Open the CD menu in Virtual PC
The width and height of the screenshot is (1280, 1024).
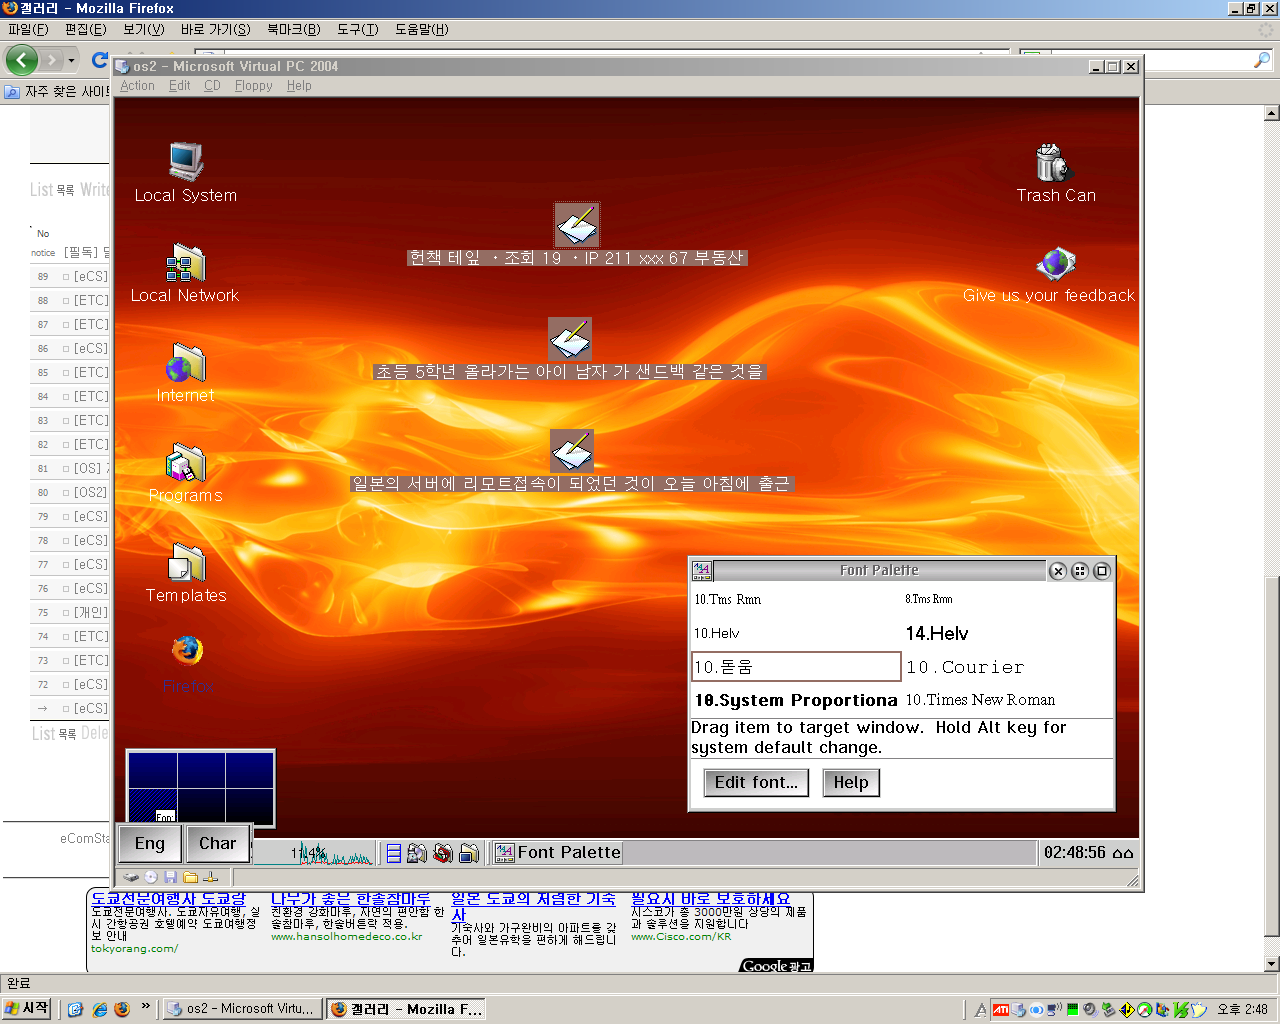212,86
